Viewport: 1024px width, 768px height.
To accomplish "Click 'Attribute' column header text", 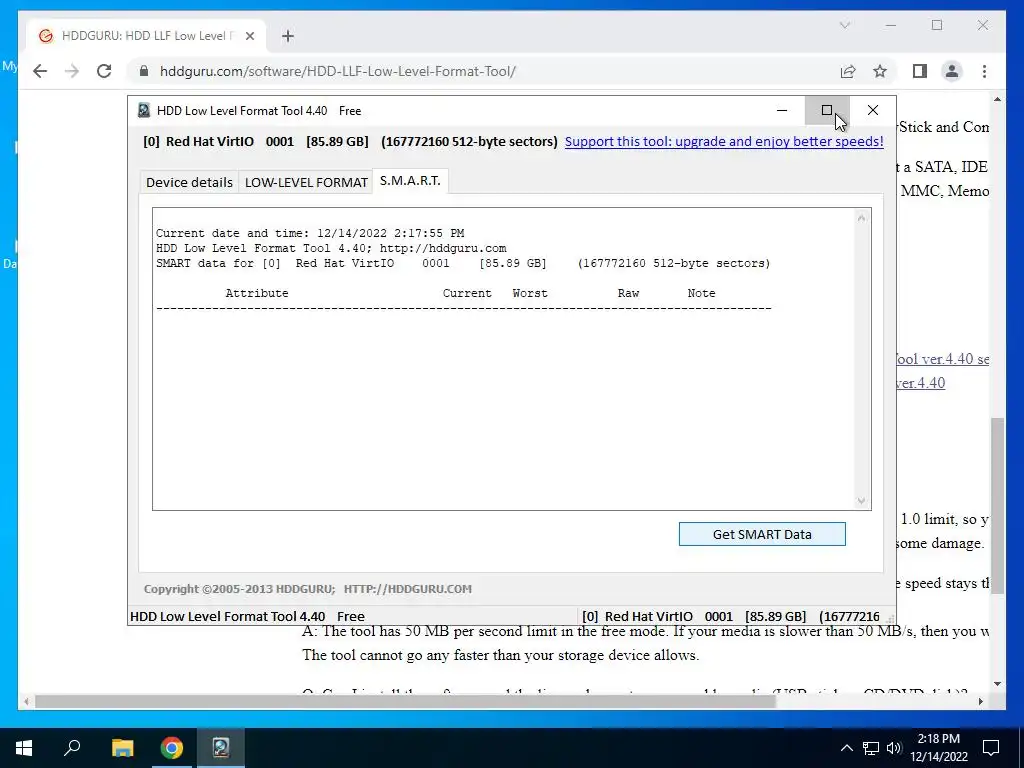I will (257, 293).
